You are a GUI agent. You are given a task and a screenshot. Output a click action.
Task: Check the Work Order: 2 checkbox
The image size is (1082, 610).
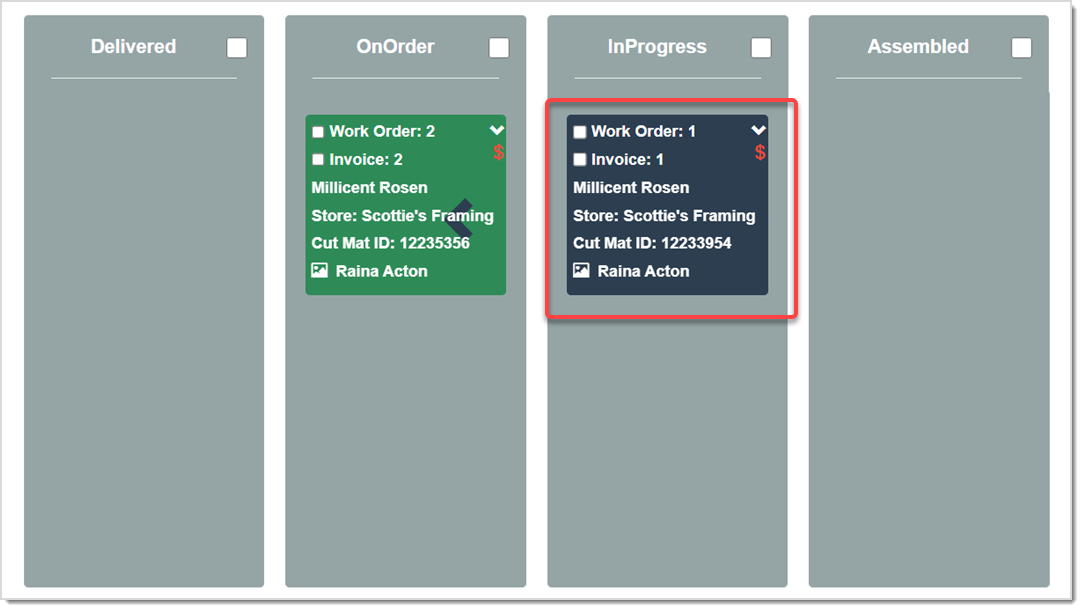click(318, 132)
